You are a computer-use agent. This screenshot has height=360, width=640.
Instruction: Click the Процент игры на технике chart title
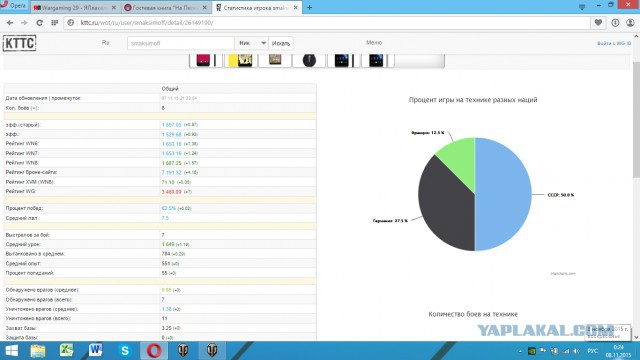pyautogui.click(x=473, y=100)
